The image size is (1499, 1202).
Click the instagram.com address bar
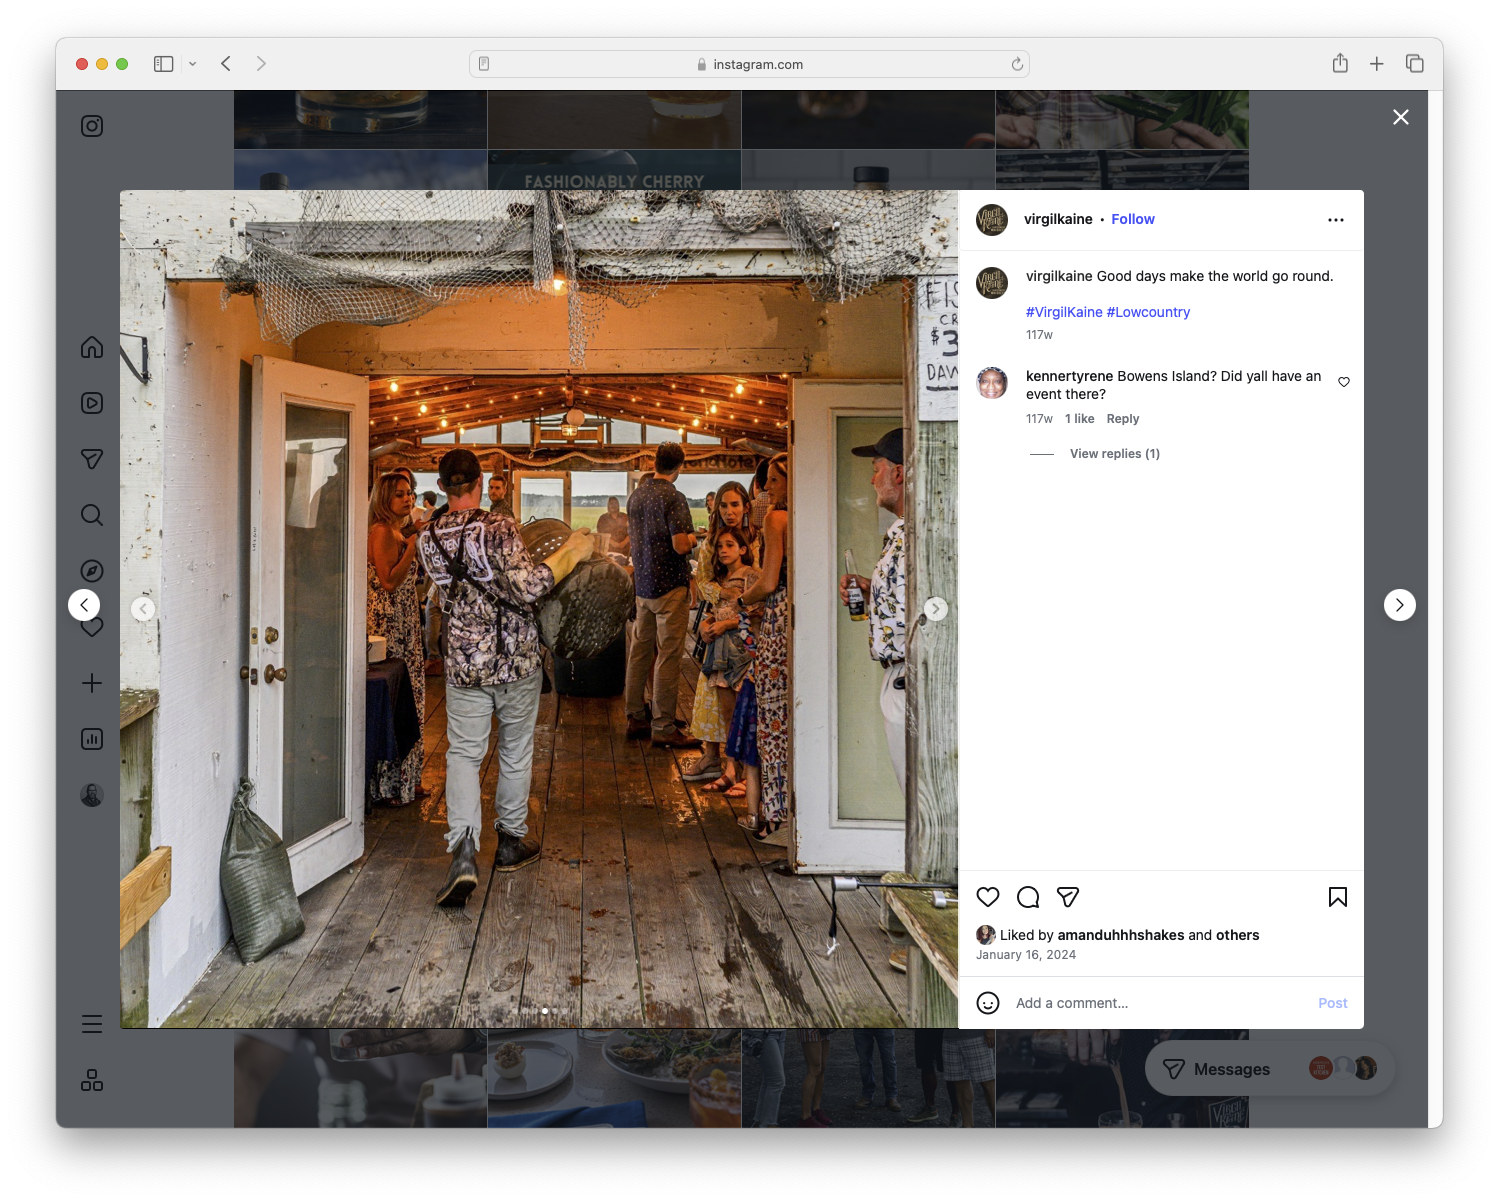coord(750,64)
